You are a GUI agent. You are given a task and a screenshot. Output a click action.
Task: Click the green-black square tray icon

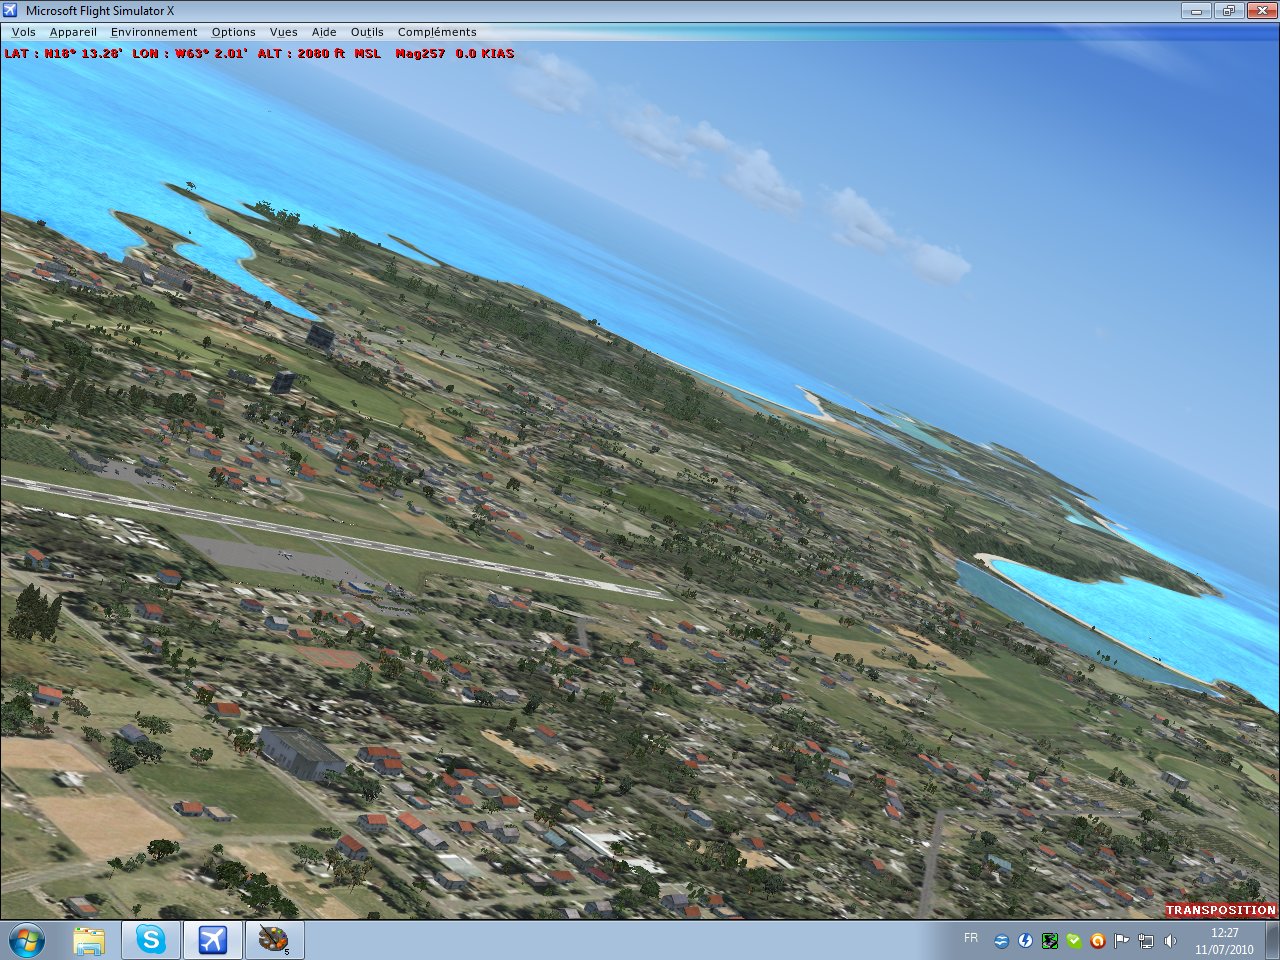[1050, 941]
